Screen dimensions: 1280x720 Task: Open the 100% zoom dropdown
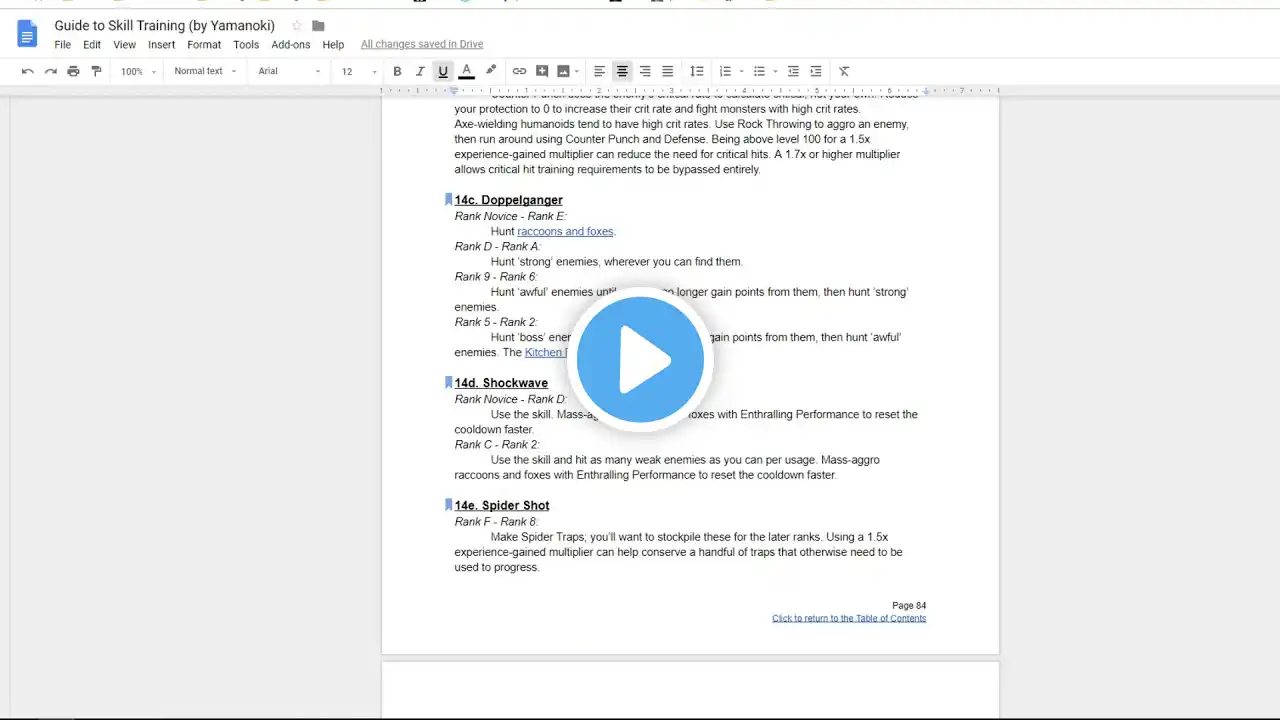[138, 71]
